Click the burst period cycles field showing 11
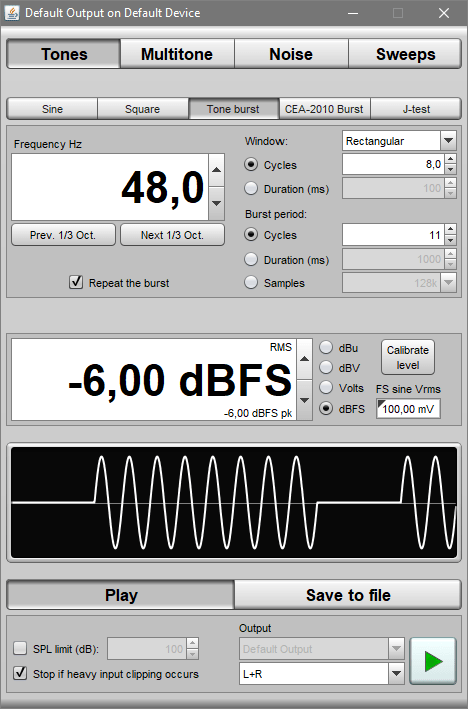Viewport: 468px width, 709px height. 393,235
